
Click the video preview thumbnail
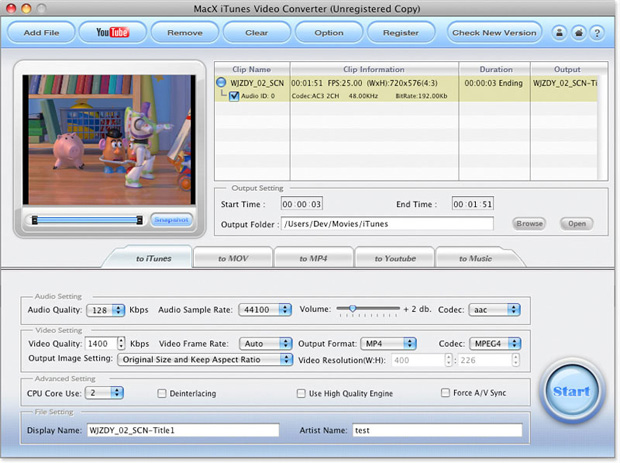(x=109, y=140)
